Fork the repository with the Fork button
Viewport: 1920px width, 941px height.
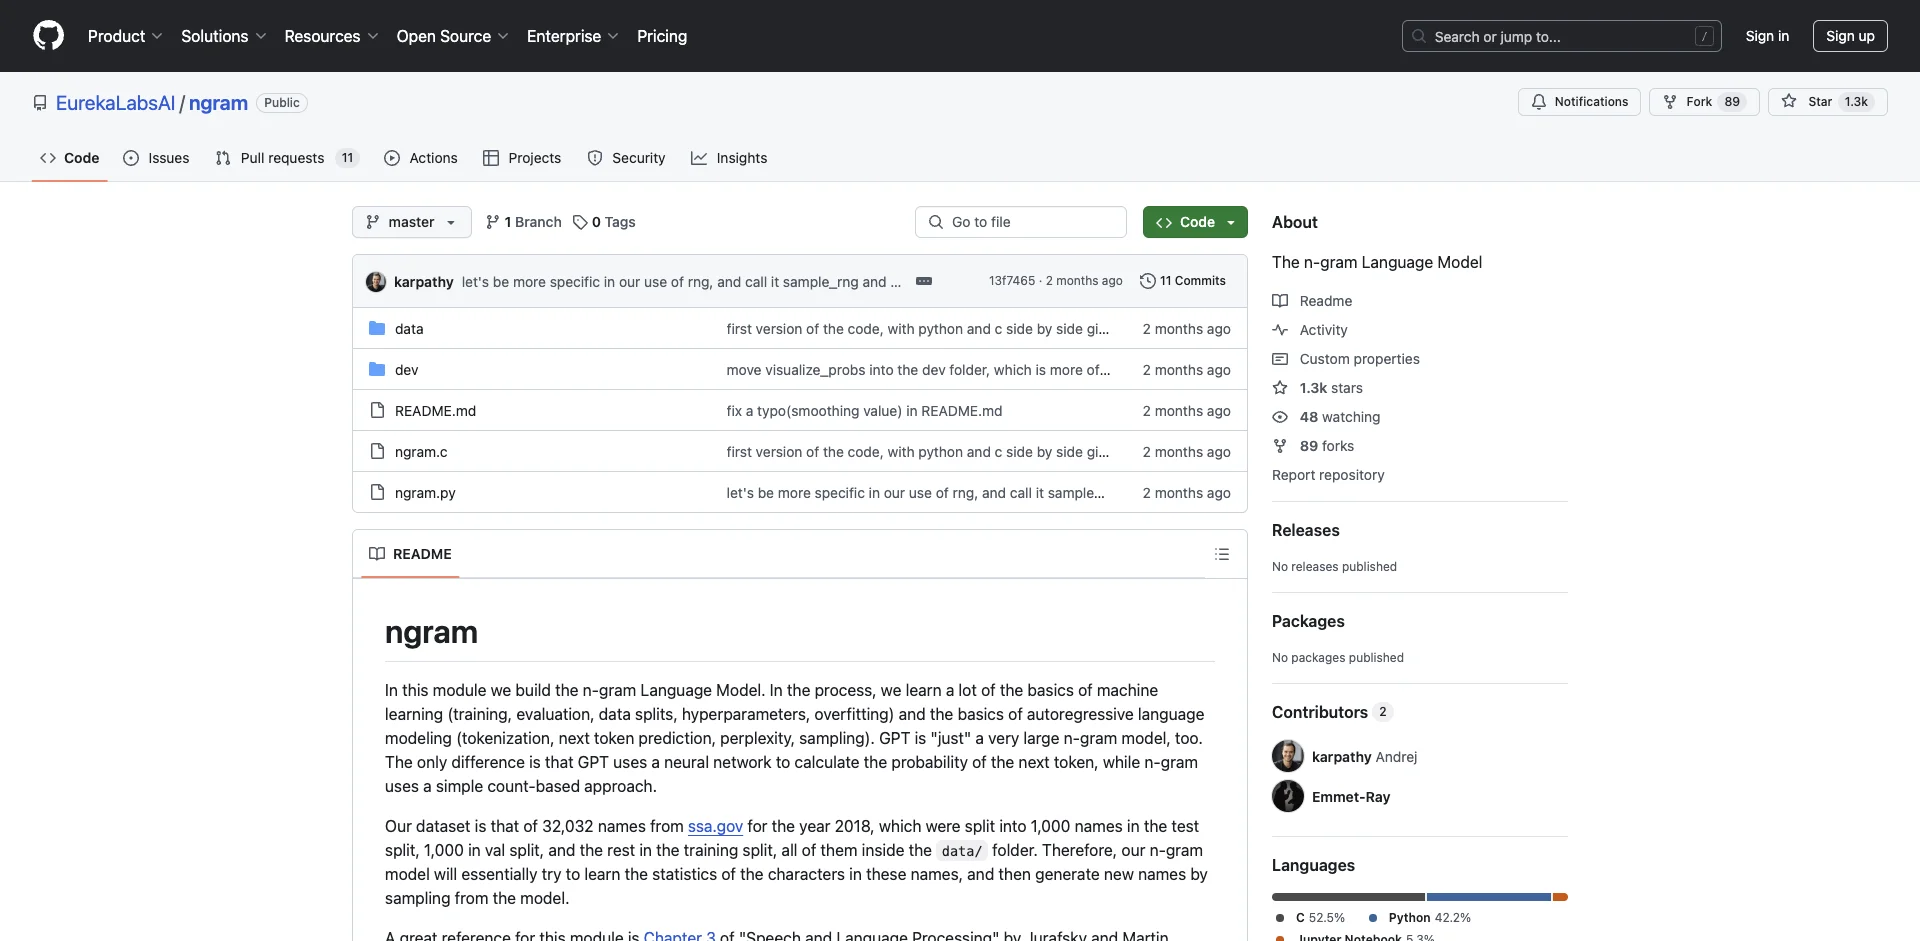tap(1704, 102)
